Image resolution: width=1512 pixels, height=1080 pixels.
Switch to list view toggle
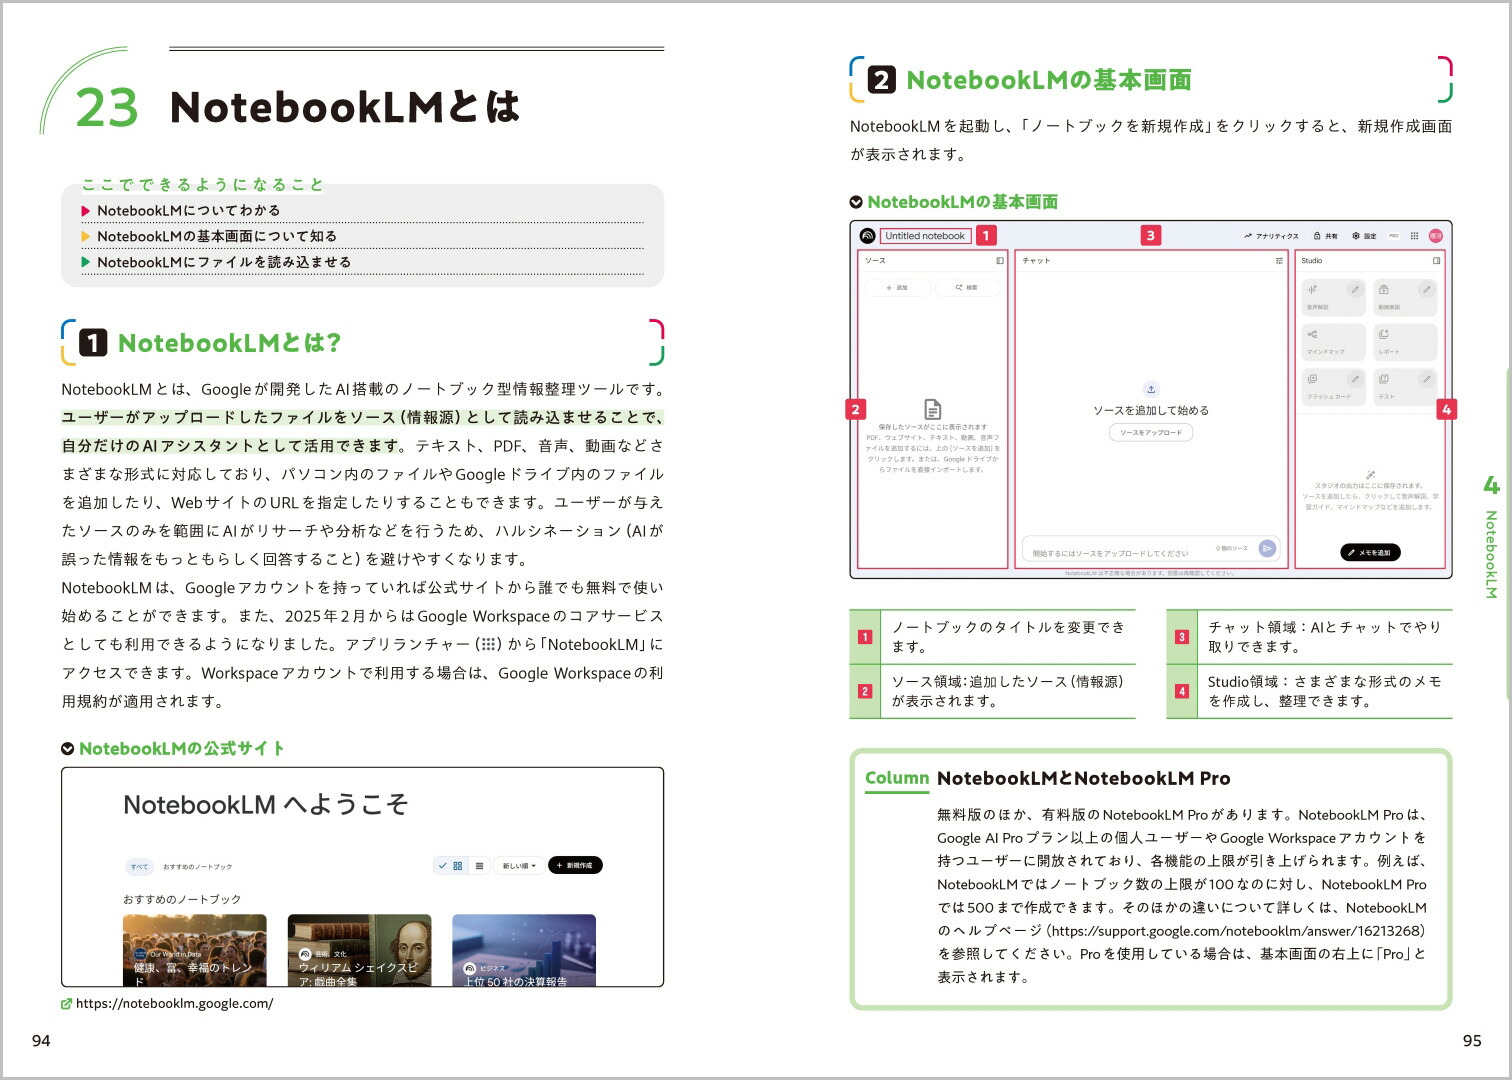[x=479, y=865]
